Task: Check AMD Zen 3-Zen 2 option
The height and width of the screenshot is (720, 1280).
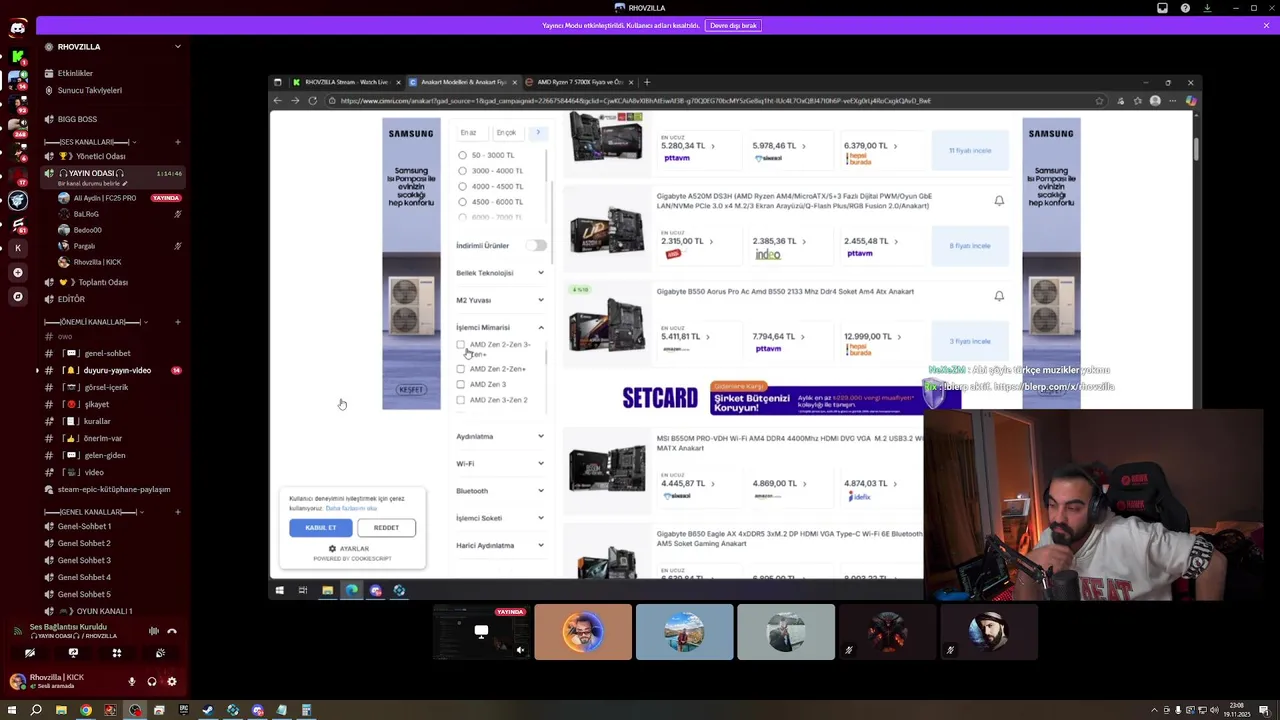Action: click(x=461, y=400)
